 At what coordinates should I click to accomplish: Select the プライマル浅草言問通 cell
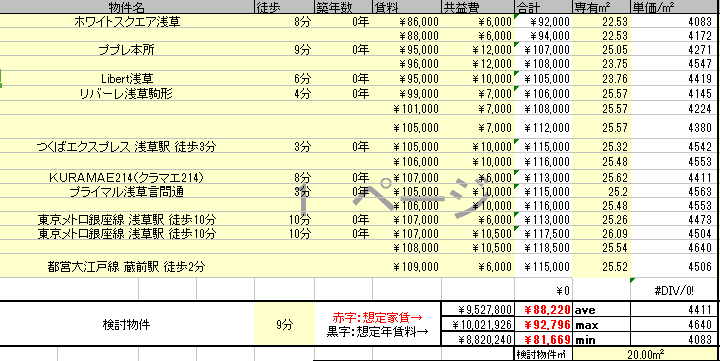(x=127, y=192)
